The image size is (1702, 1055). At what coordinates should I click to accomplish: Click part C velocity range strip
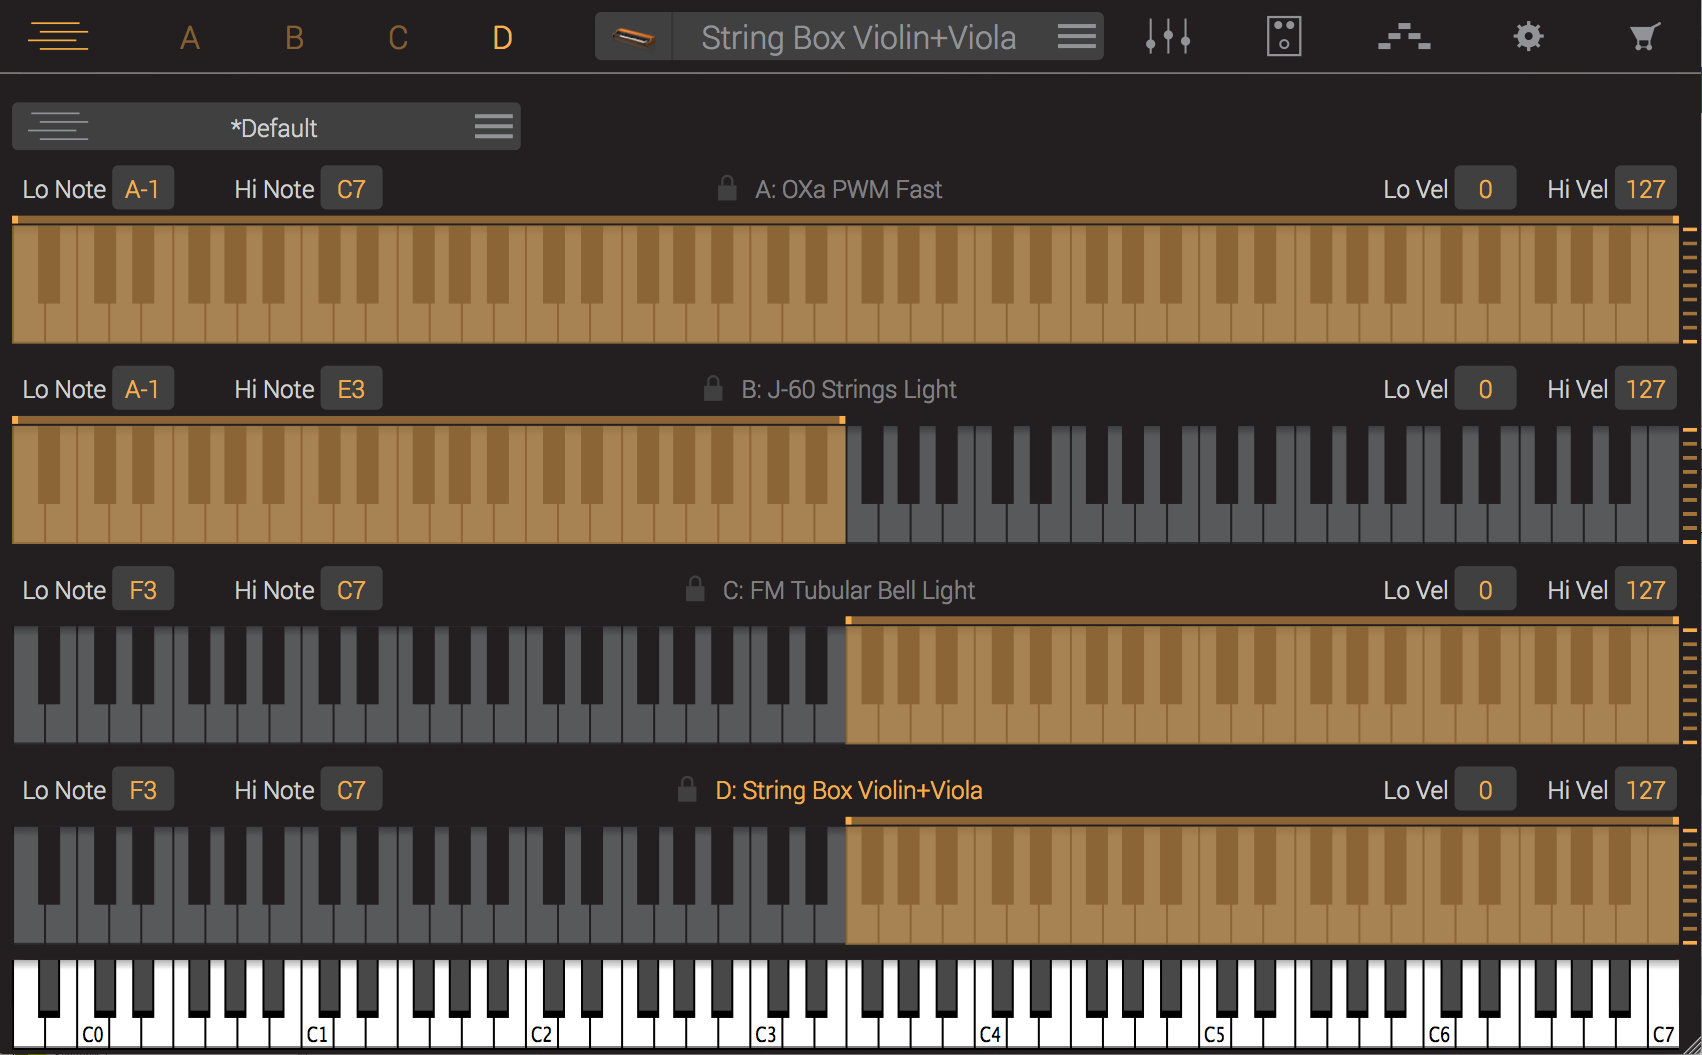tap(1690, 686)
